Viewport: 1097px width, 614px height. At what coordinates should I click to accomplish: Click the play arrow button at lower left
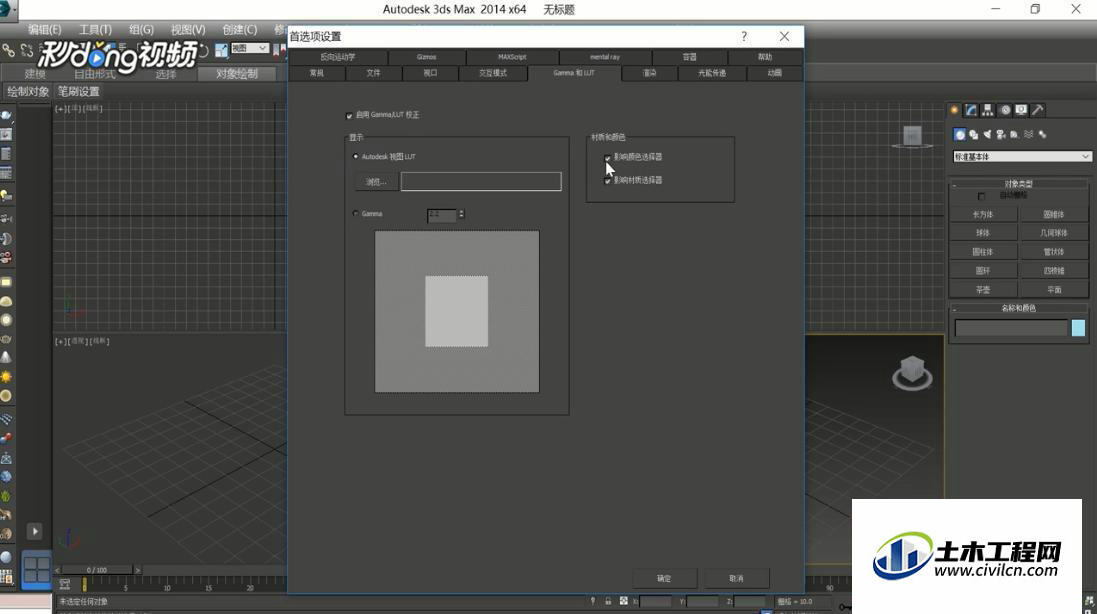point(35,531)
